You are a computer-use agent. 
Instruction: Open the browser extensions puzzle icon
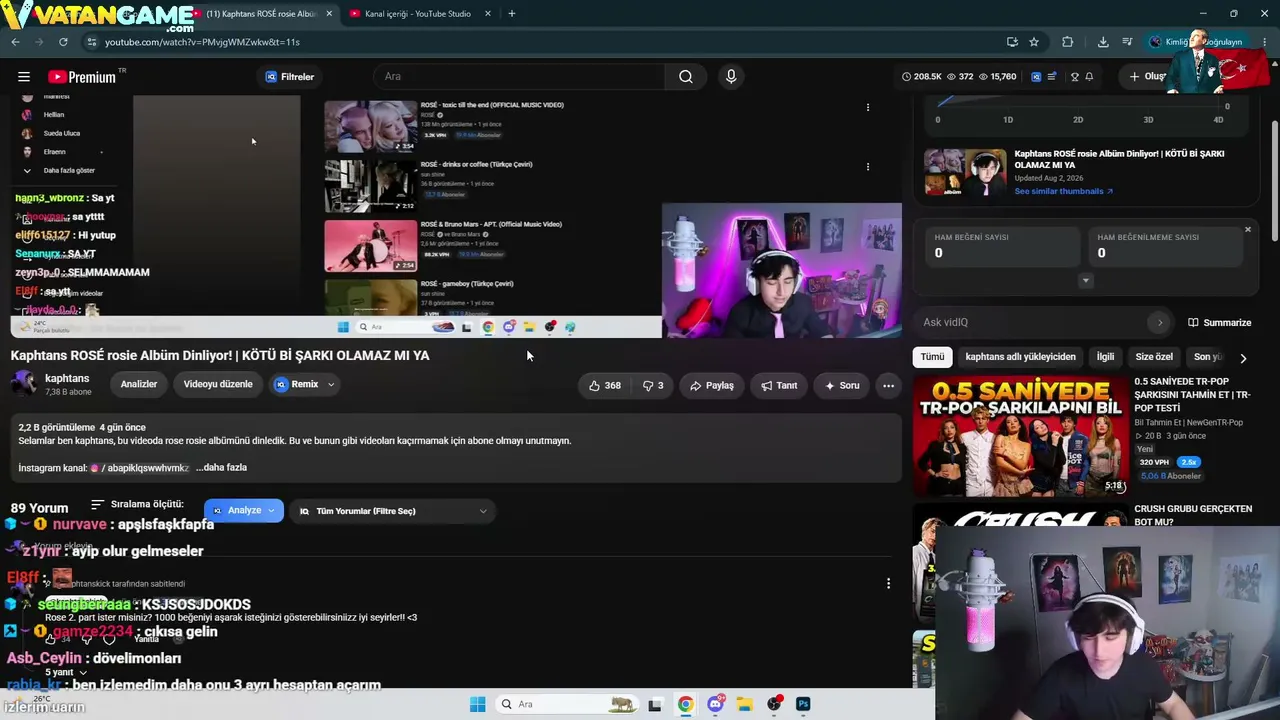click(1068, 42)
